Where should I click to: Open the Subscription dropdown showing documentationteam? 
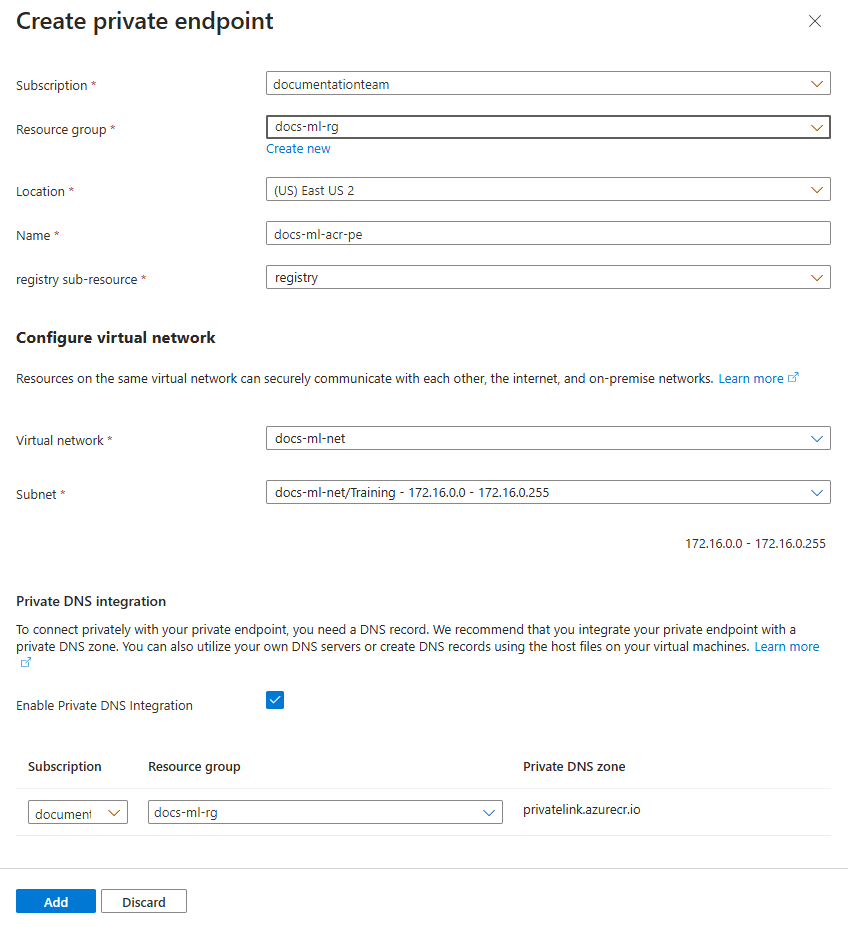(818, 83)
